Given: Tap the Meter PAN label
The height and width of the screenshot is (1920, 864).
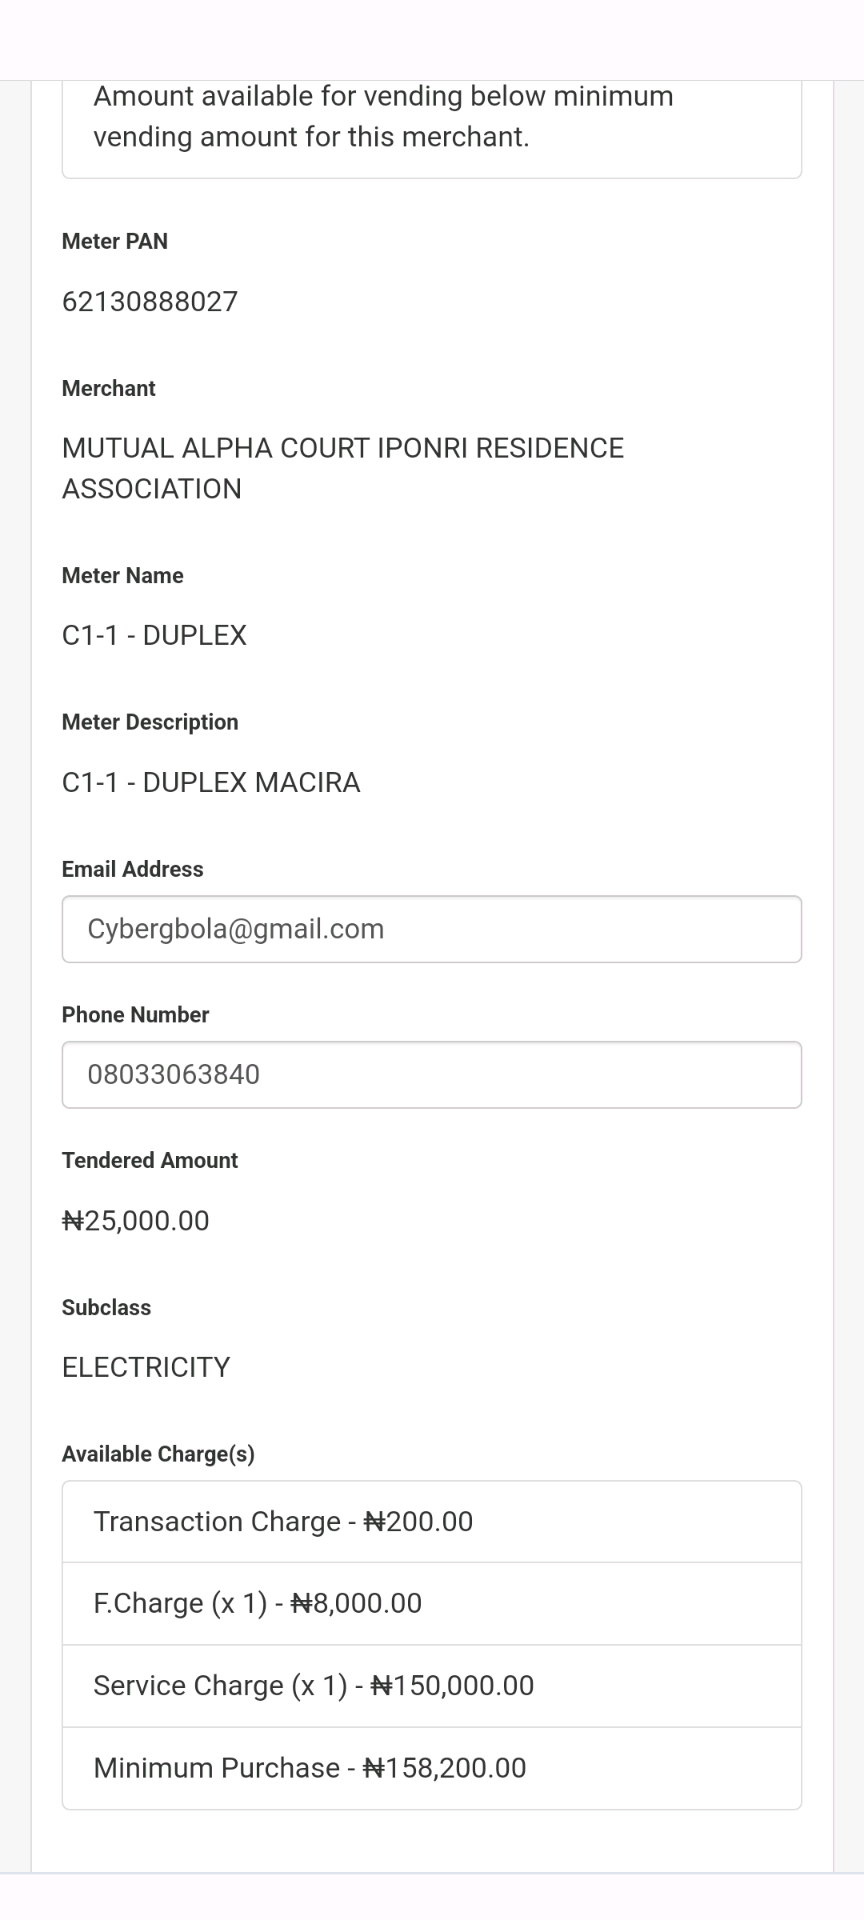Looking at the screenshot, I should 115,242.
